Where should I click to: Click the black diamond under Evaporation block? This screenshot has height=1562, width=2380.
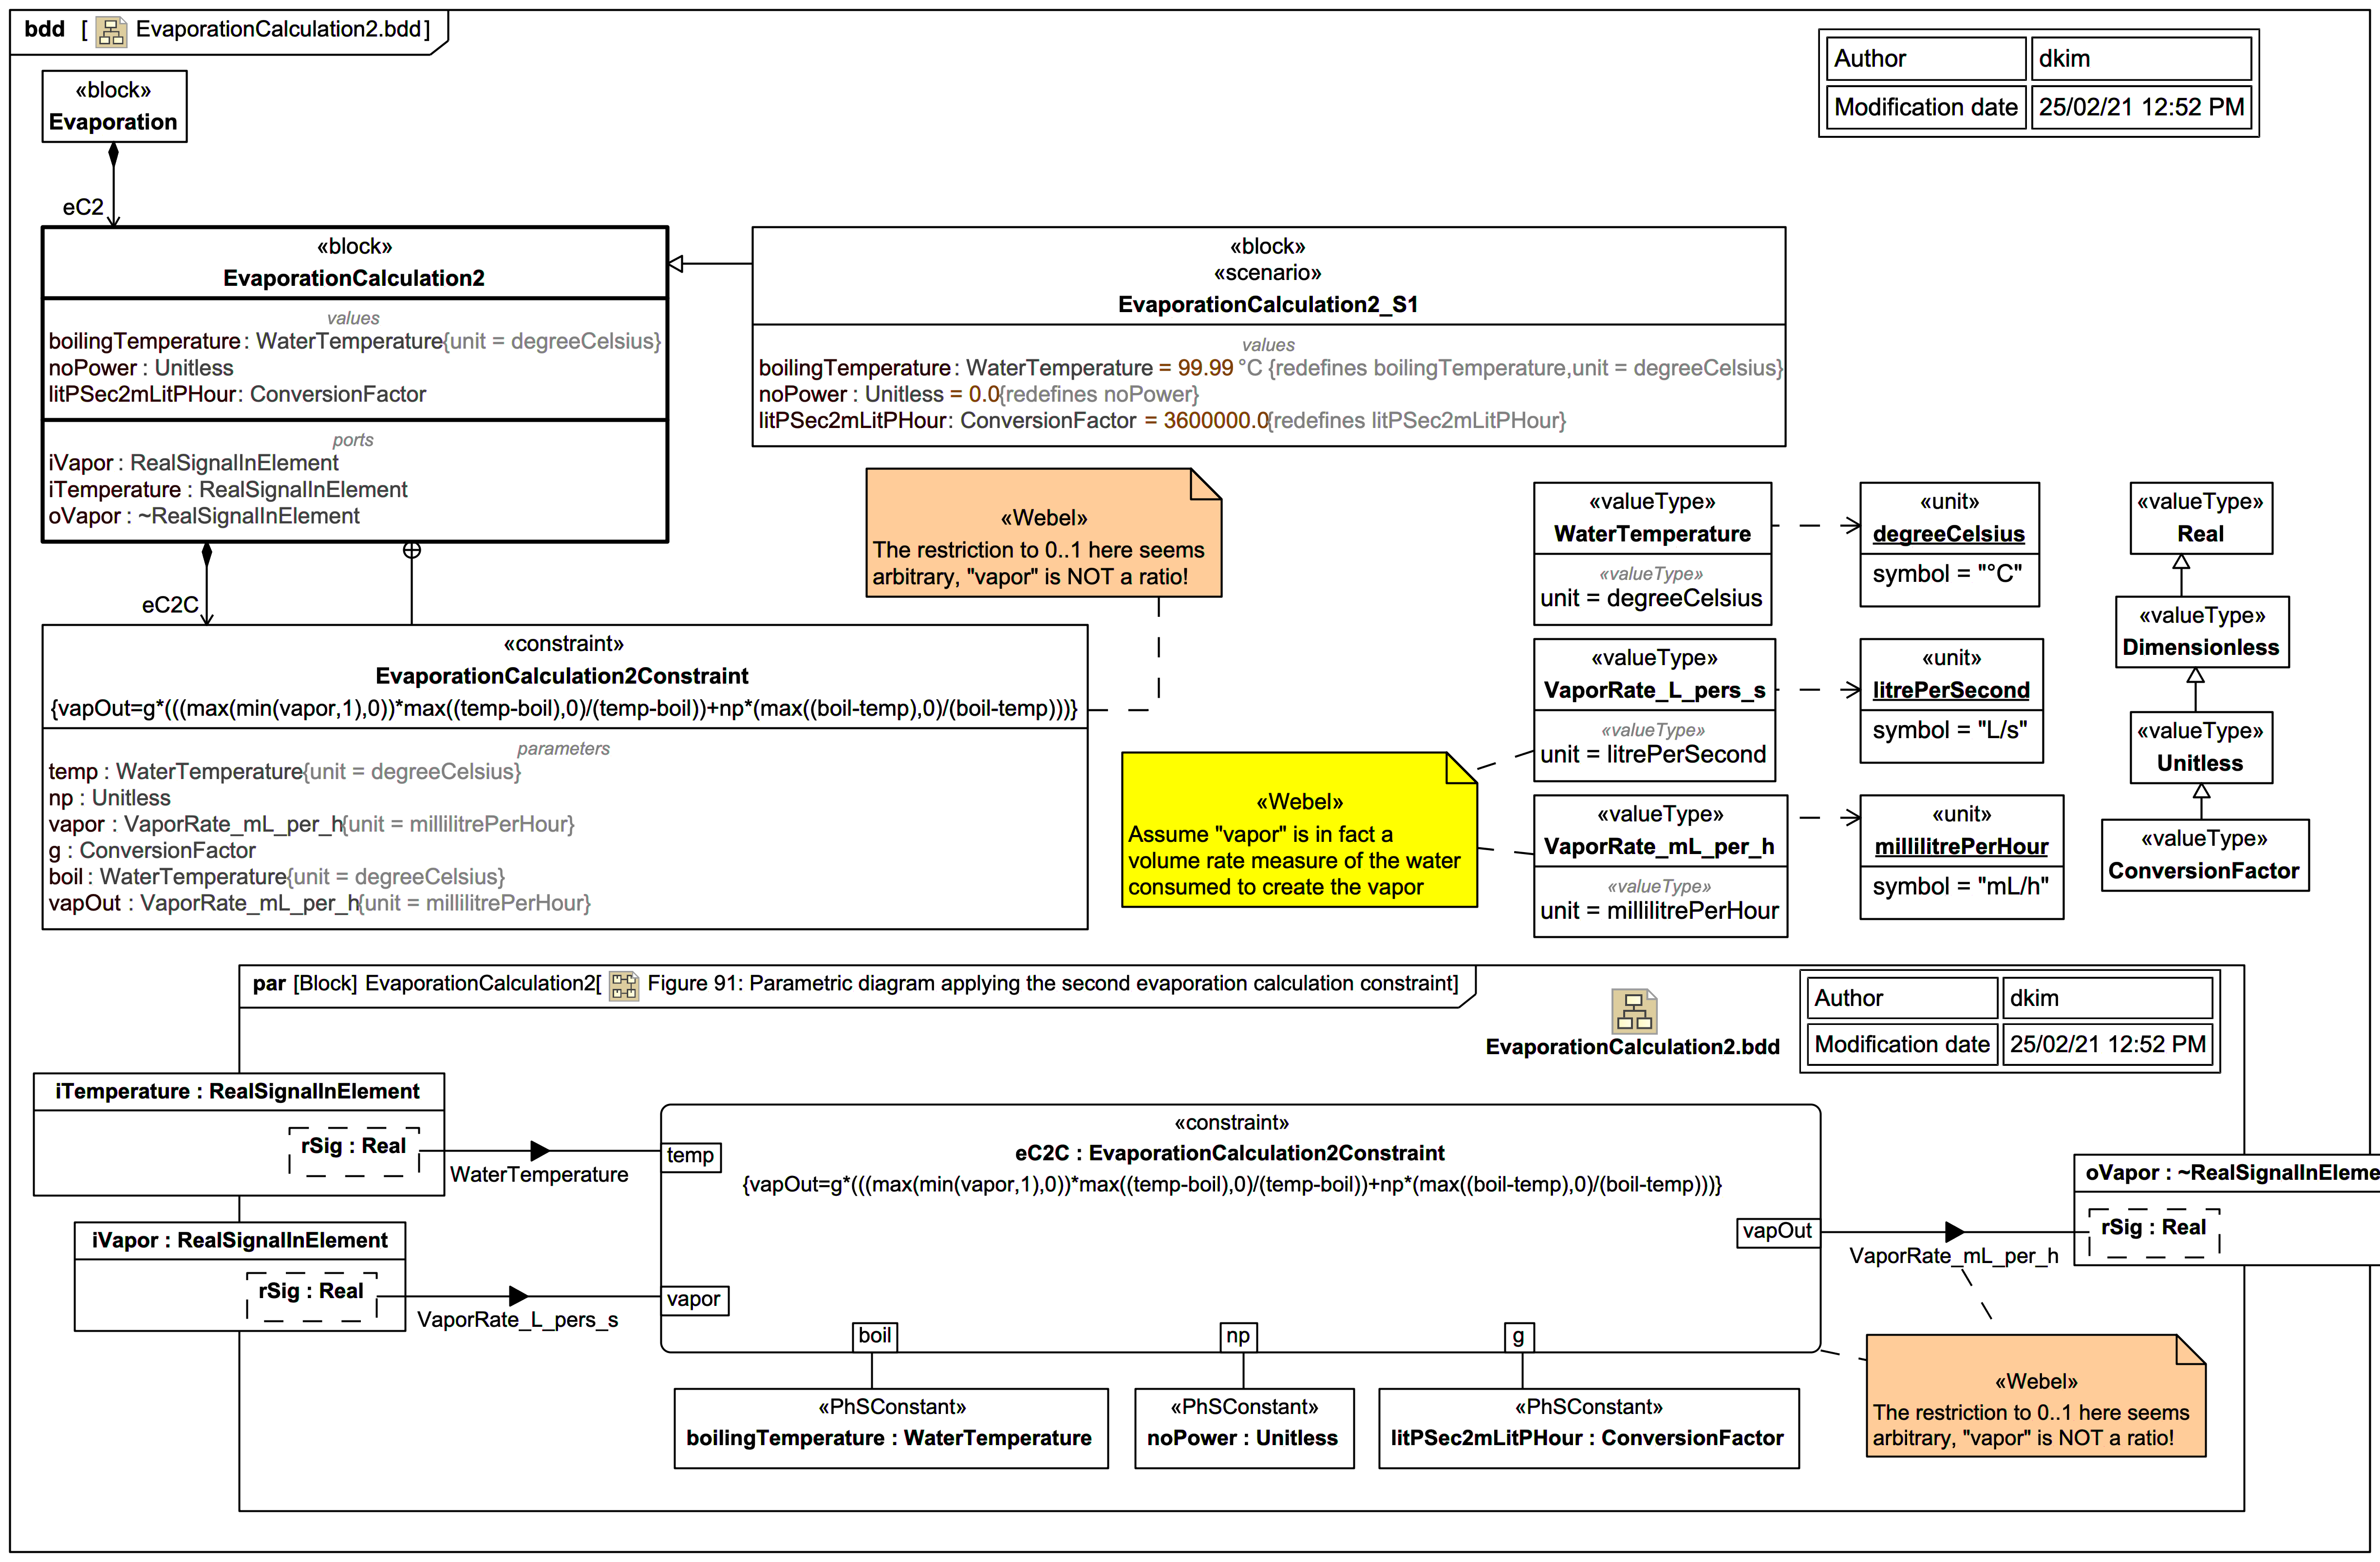point(113,154)
